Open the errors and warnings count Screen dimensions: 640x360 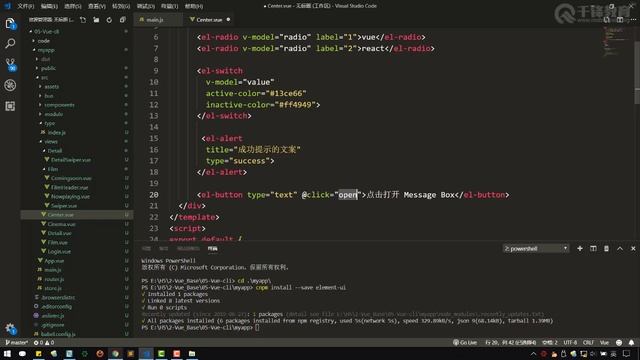tap(44, 342)
